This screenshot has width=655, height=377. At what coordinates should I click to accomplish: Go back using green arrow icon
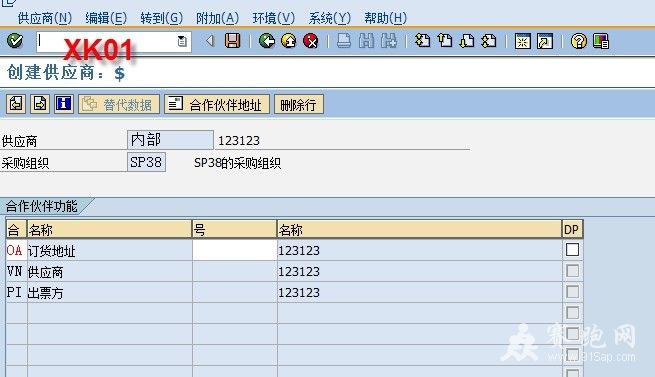point(266,41)
